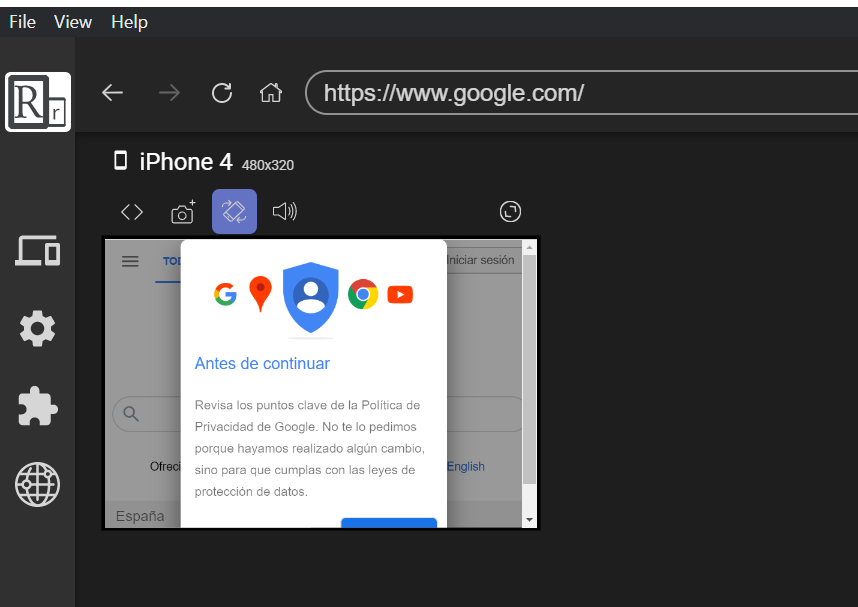Open settings gear in sidebar
Viewport: 858px width, 607px height.
[37, 328]
